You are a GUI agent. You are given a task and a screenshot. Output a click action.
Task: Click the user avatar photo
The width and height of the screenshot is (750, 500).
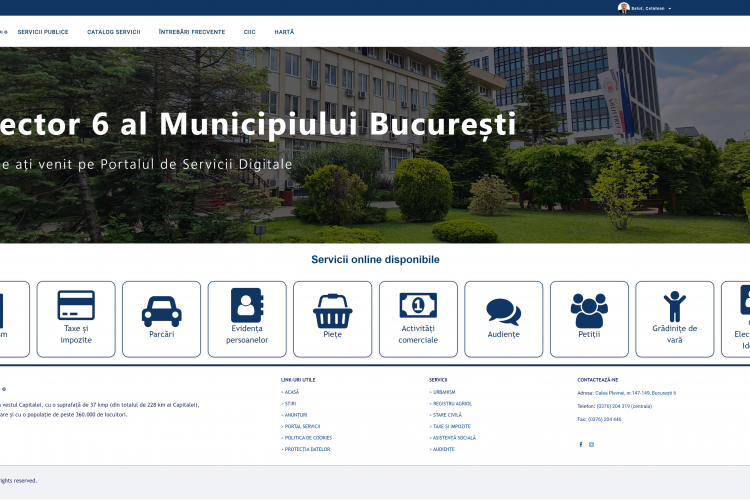point(623,8)
